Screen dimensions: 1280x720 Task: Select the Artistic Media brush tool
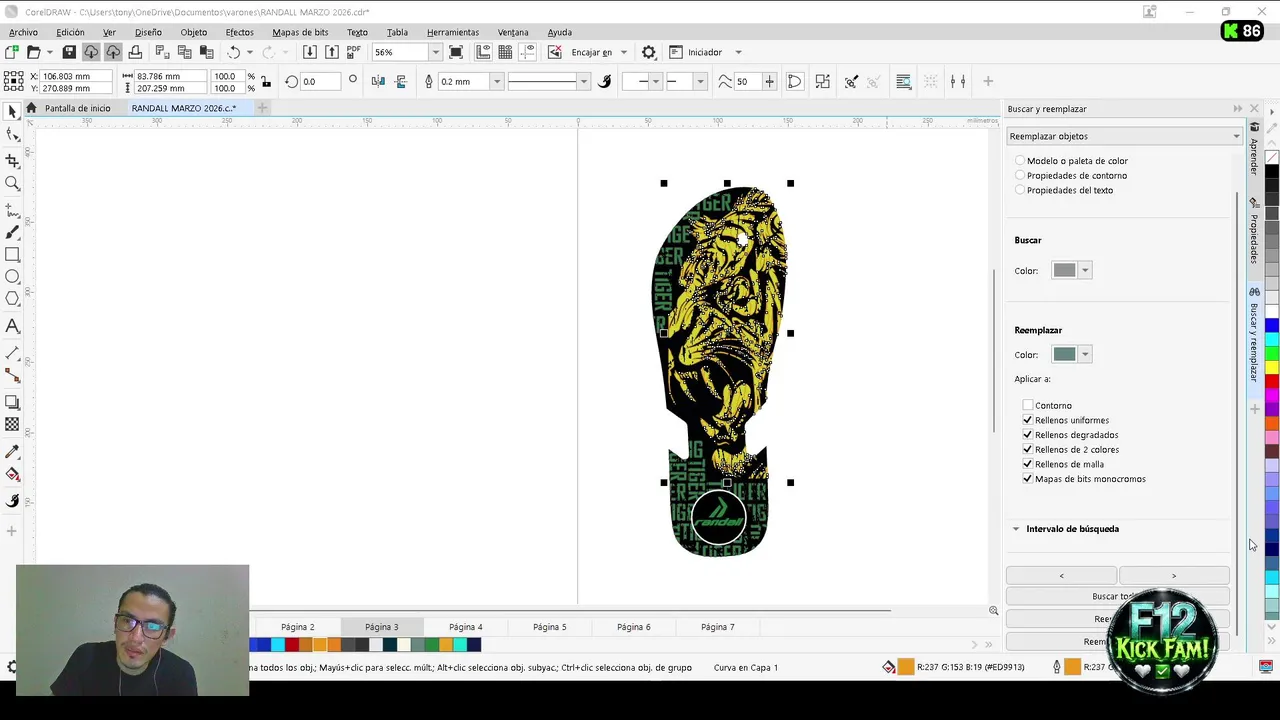pyautogui.click(x=12, y=232)
